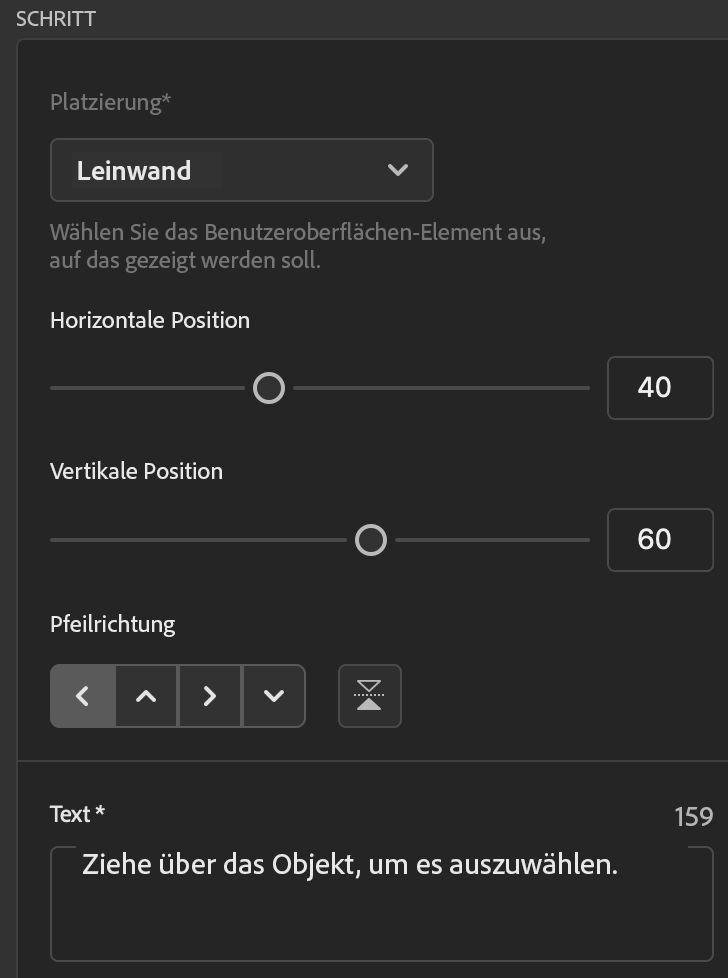Viewport: 728px width, 978px height.
Task: Click the Text * field label
Action: [x=78, y=815]
